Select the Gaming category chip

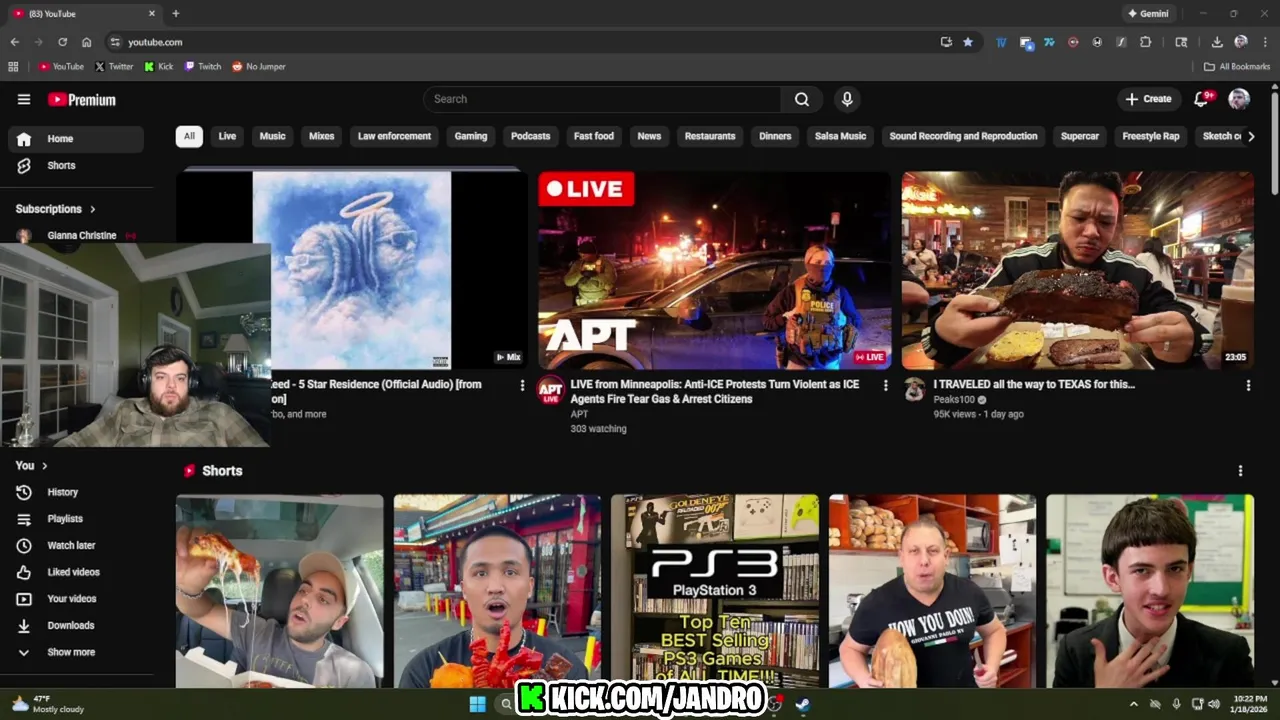pos(471,136)
